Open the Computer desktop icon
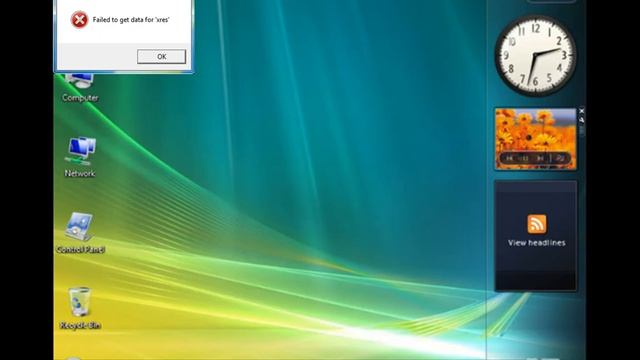 pos(80,88)
